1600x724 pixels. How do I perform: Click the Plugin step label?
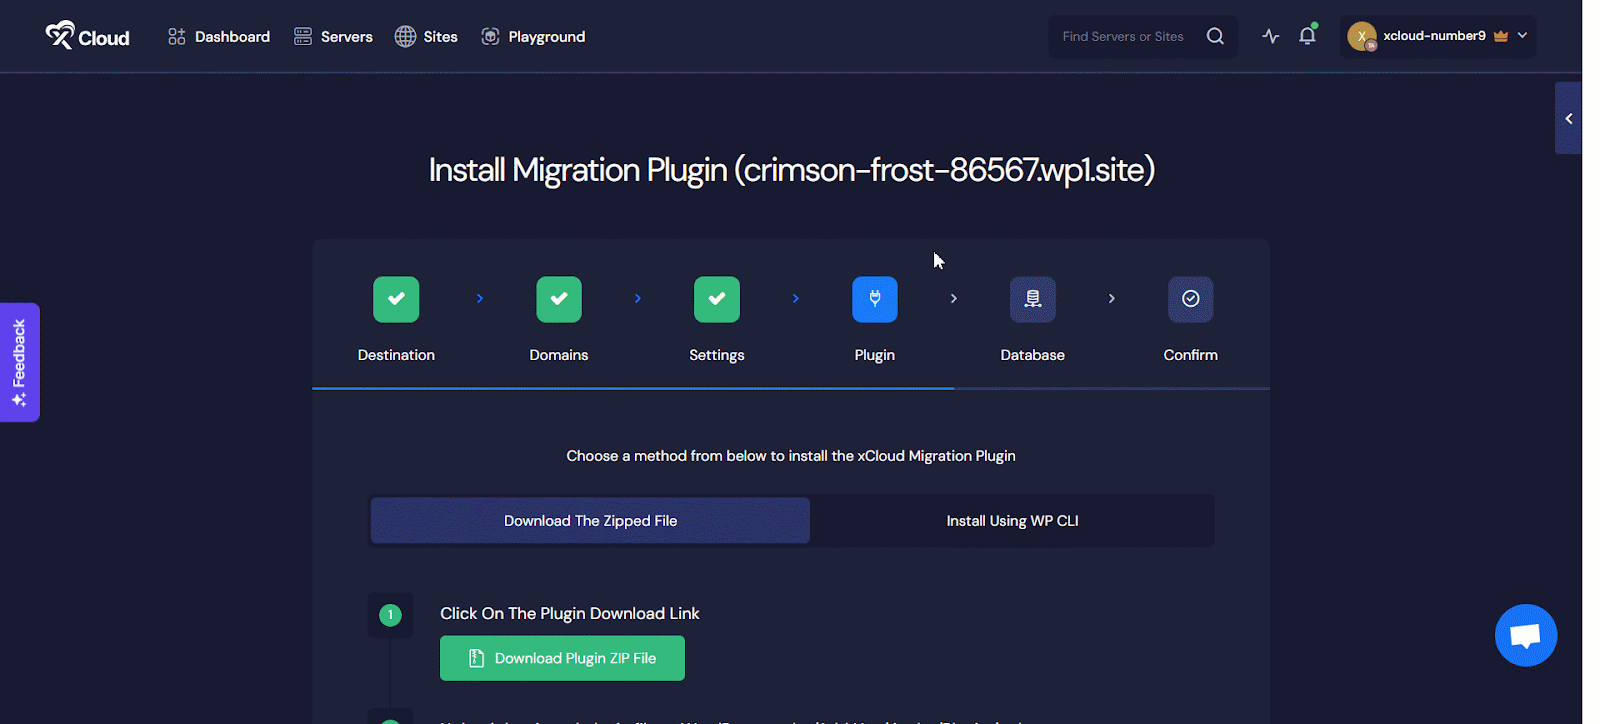tap(875, 355)
